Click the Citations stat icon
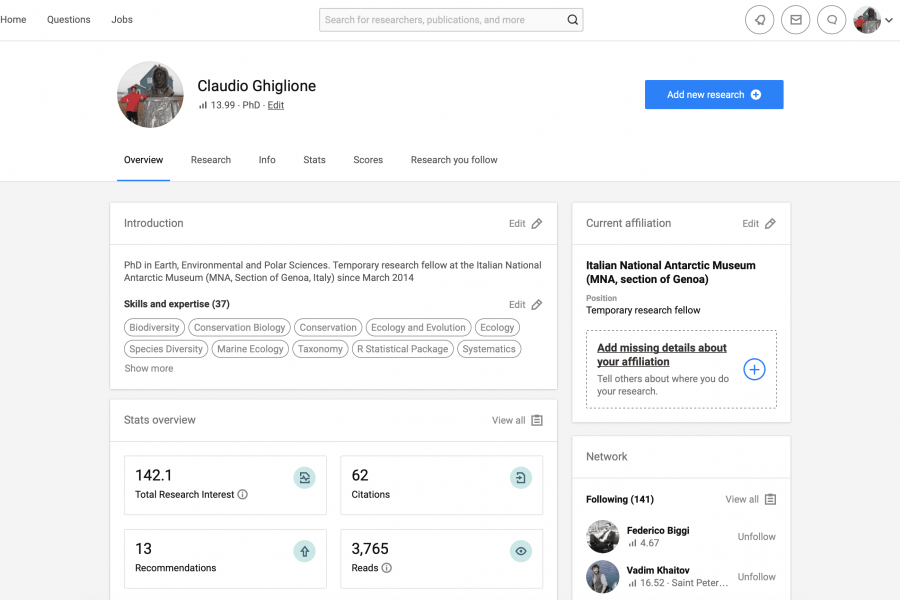Image resolution: width=900 pixels, height=600 pixels. (x=521, y=478)
